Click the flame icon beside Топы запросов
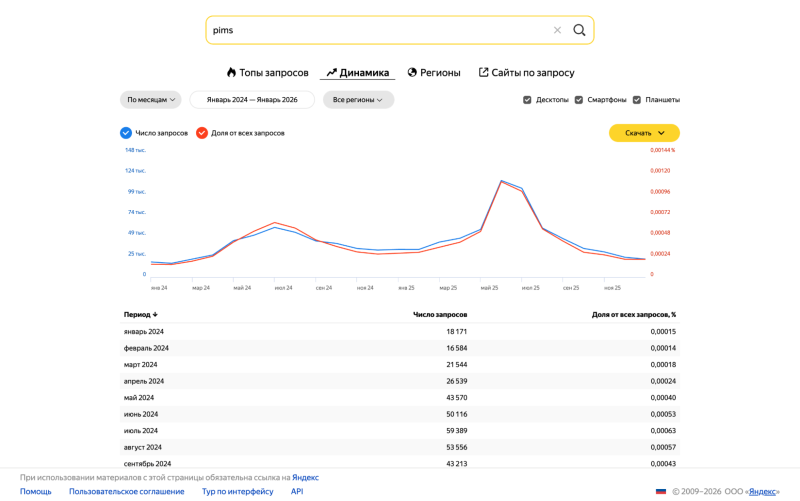The image size is (800, 501). [x=231, y=72]
